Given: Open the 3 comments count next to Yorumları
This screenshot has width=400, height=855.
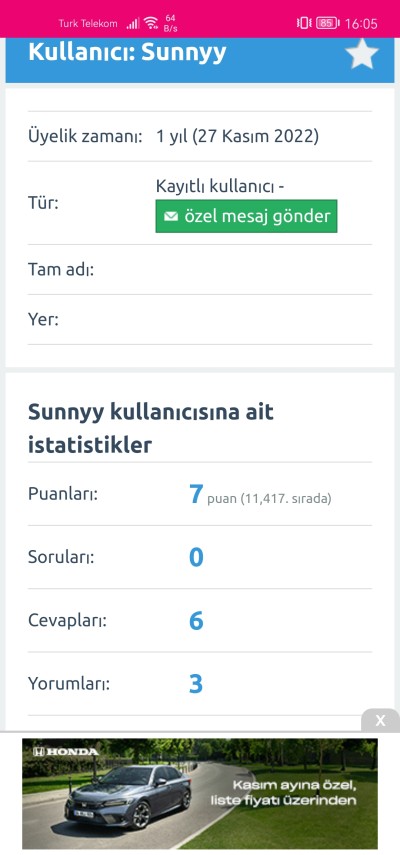Looking at the screenshot, I should (196, 684).
